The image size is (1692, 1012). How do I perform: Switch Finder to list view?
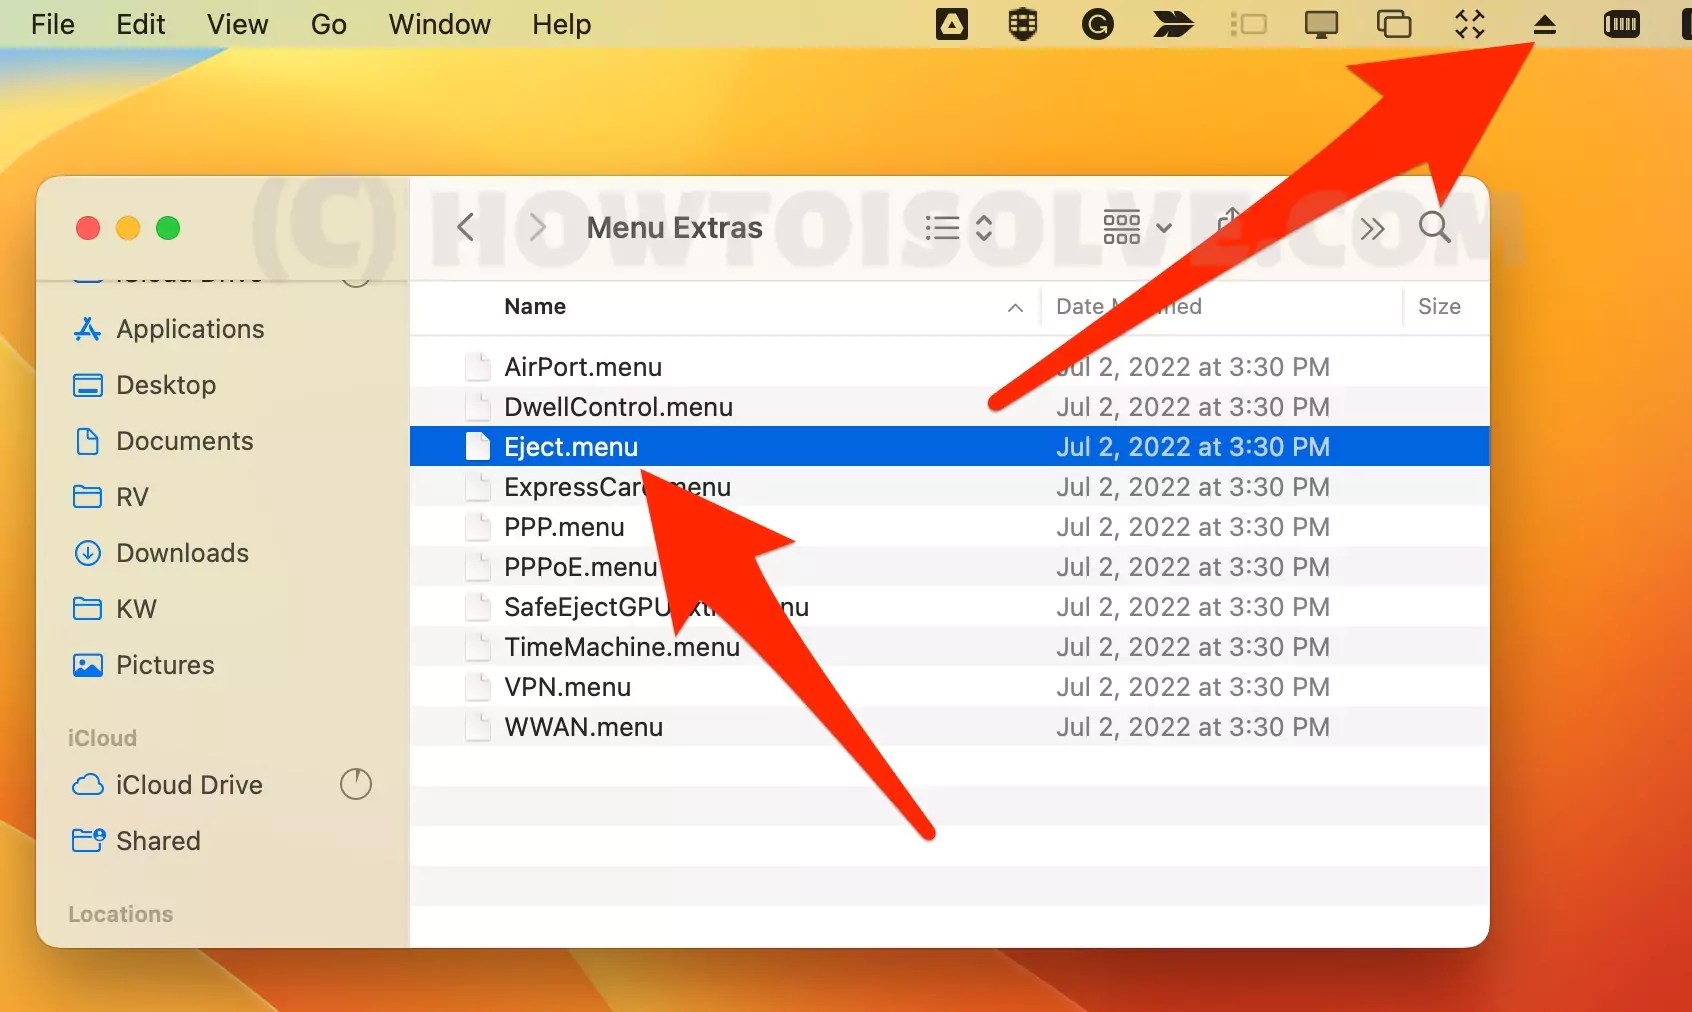(x=940, y=227)
